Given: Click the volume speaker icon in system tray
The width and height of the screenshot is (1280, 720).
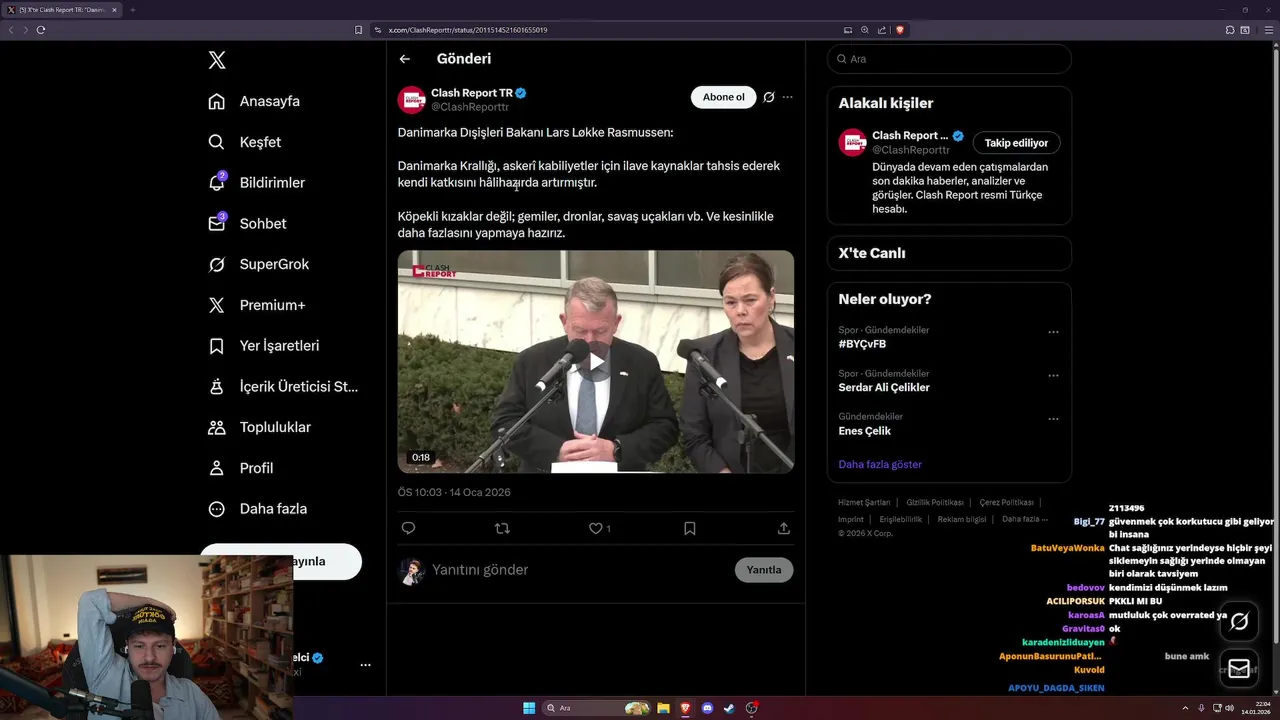Looking at the screenshot, I should point(1229,708).
